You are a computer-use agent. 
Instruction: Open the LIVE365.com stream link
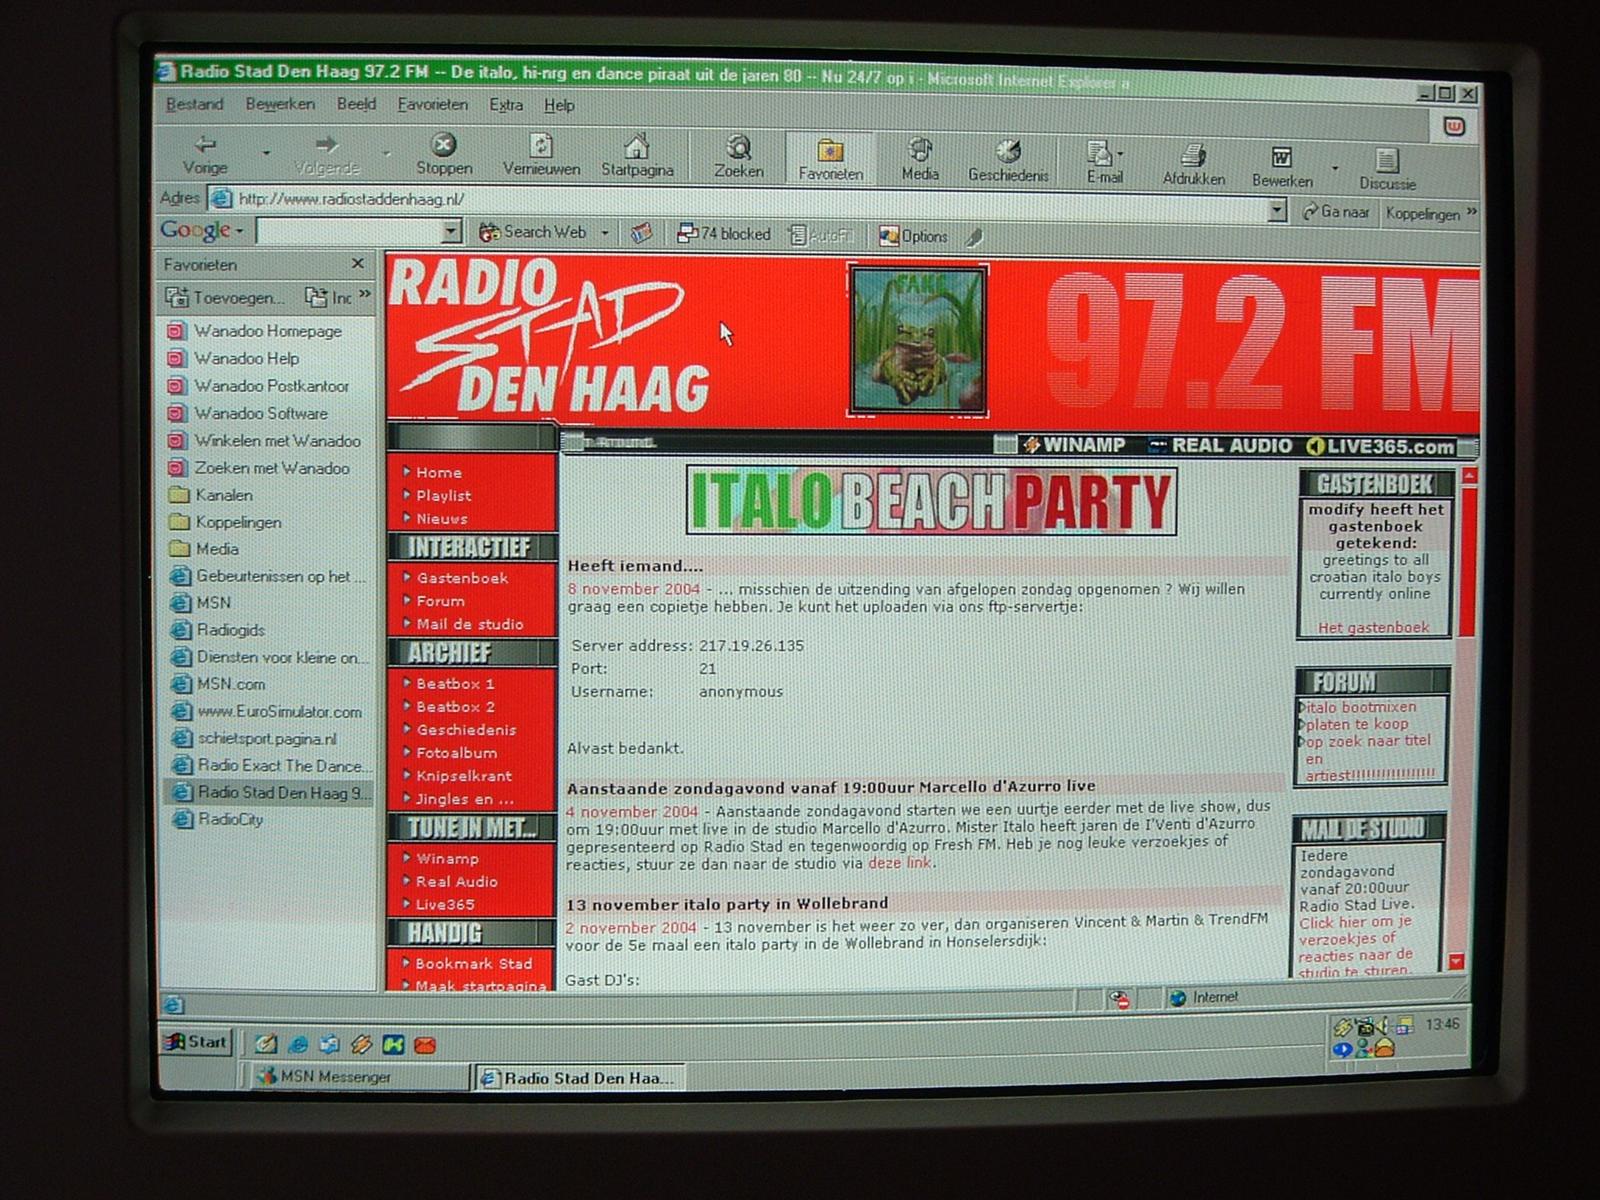tap(1381, 447)
